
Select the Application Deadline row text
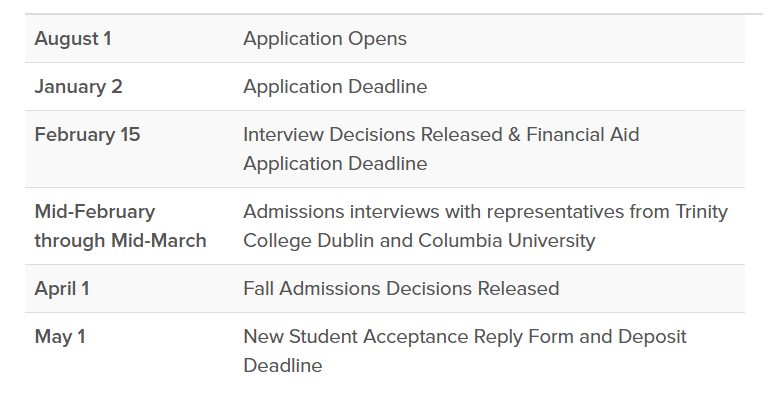click(x=335, y=87)
